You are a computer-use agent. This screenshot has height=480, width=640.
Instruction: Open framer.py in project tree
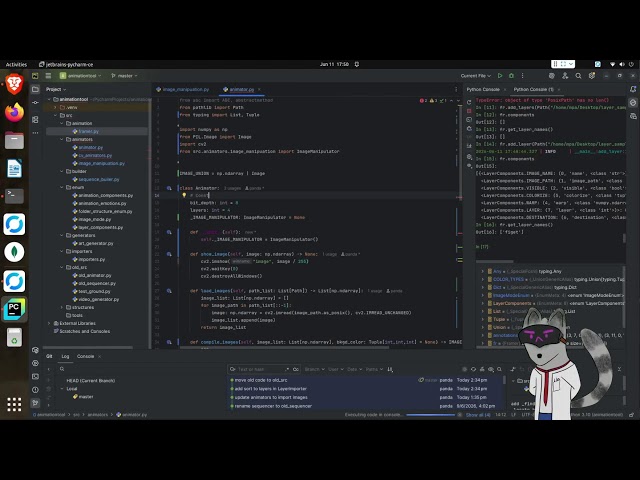88,131
